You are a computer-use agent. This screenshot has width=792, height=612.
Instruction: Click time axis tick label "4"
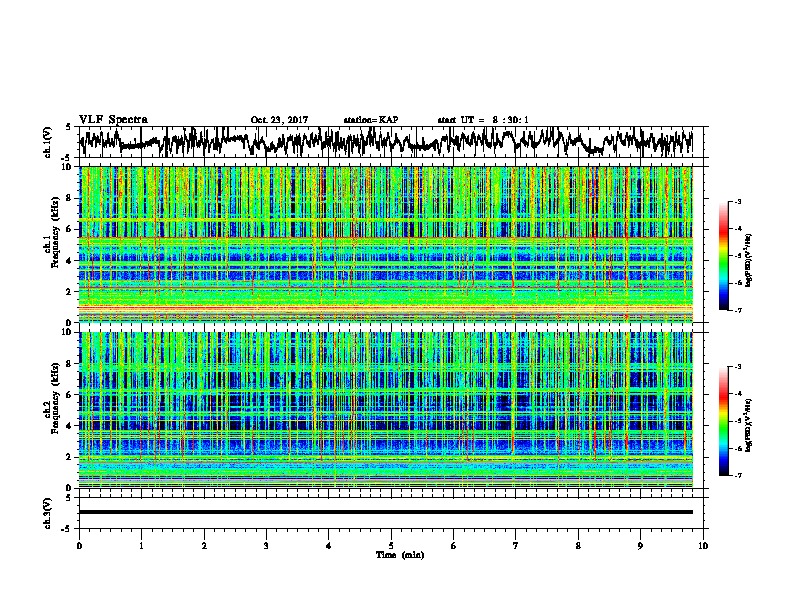[x=329, y=546]
